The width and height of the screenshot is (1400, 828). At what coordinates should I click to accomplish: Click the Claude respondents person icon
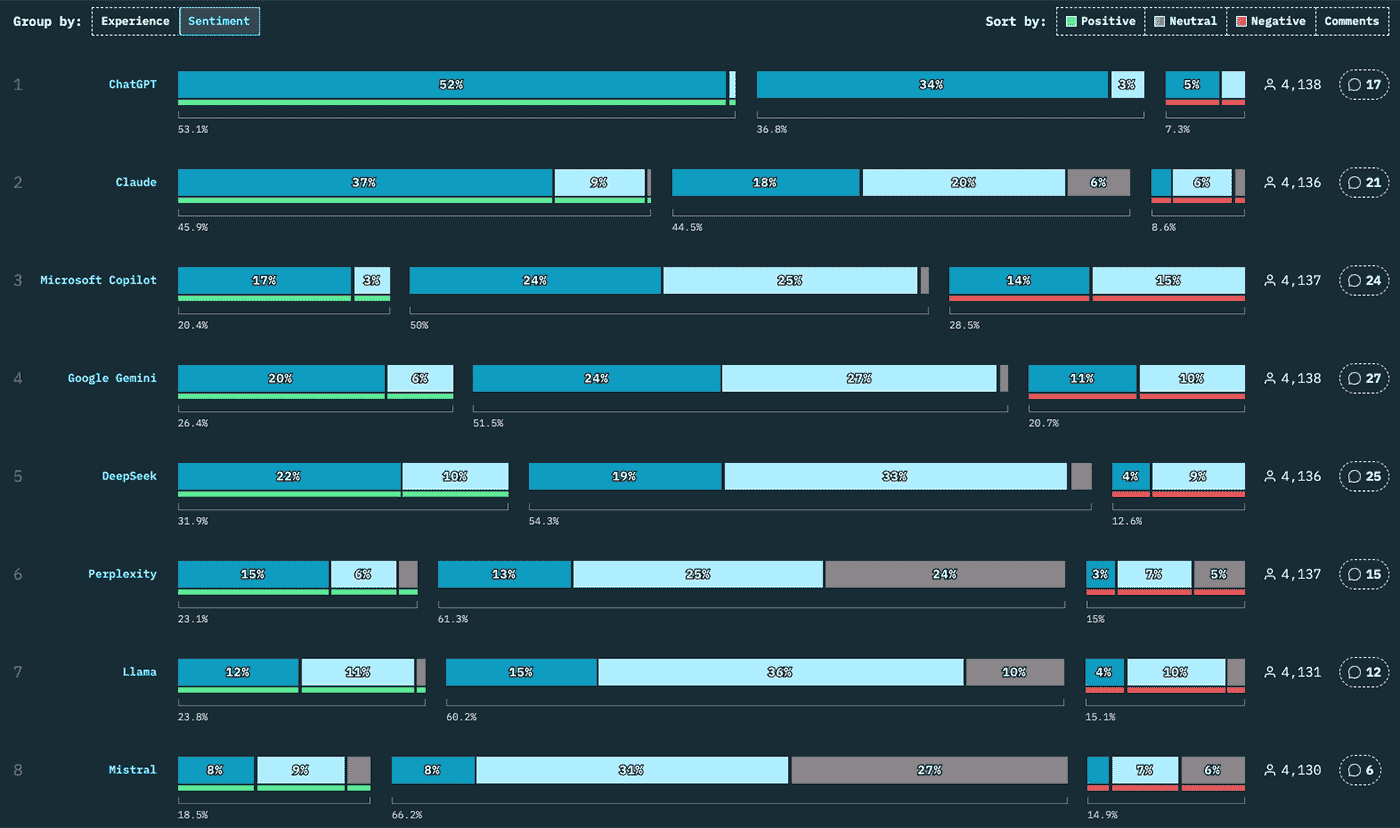[1270, 183]
